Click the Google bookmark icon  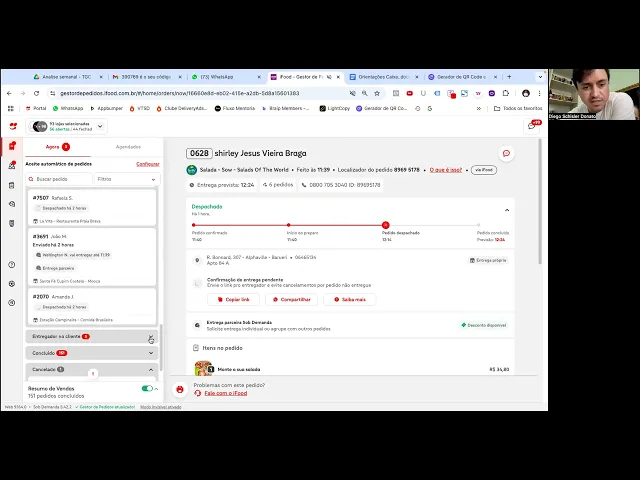(x=430, y=109)
